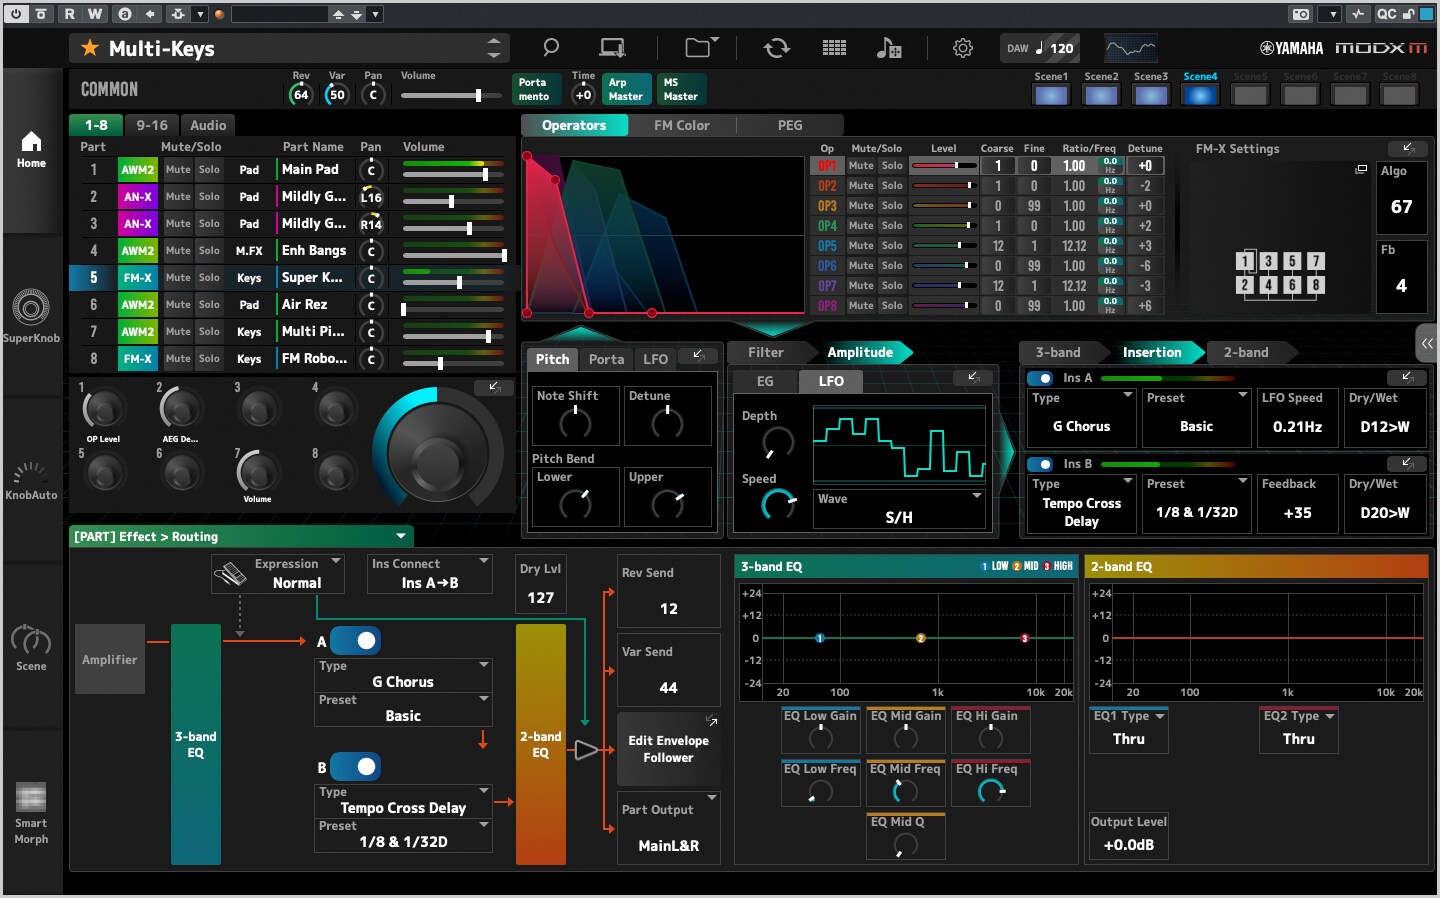Open the search magnifier icon
This screenshot has height=898, width=1440.
(x=549, y=47)
